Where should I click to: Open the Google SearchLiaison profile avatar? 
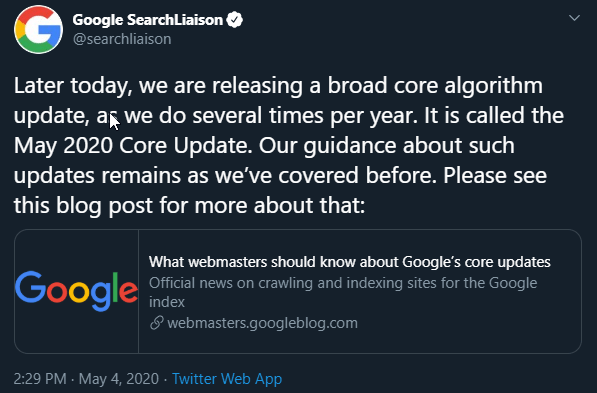coord(38,29)
